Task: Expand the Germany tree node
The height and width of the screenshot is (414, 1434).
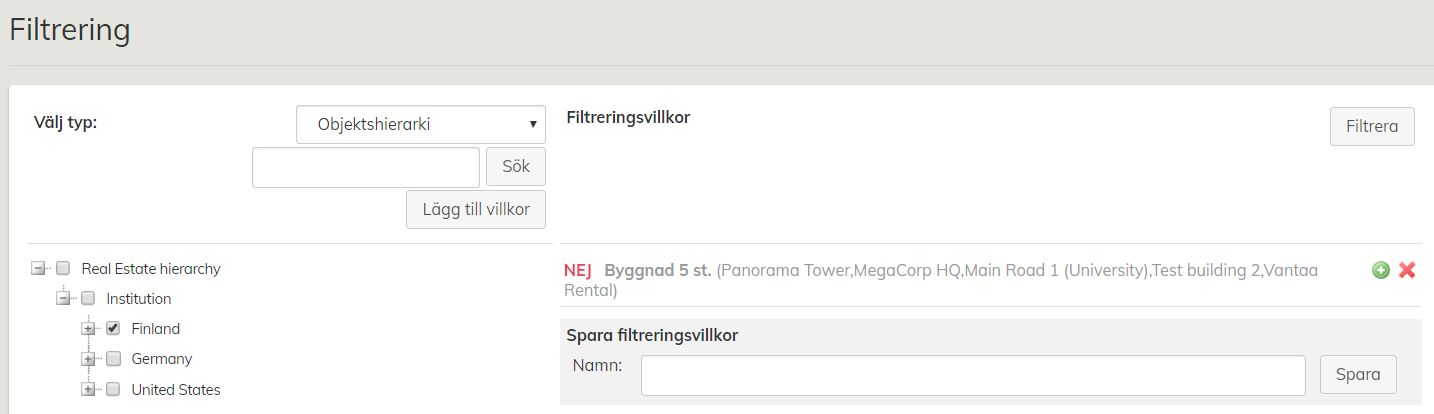Action: pos(88,359)
